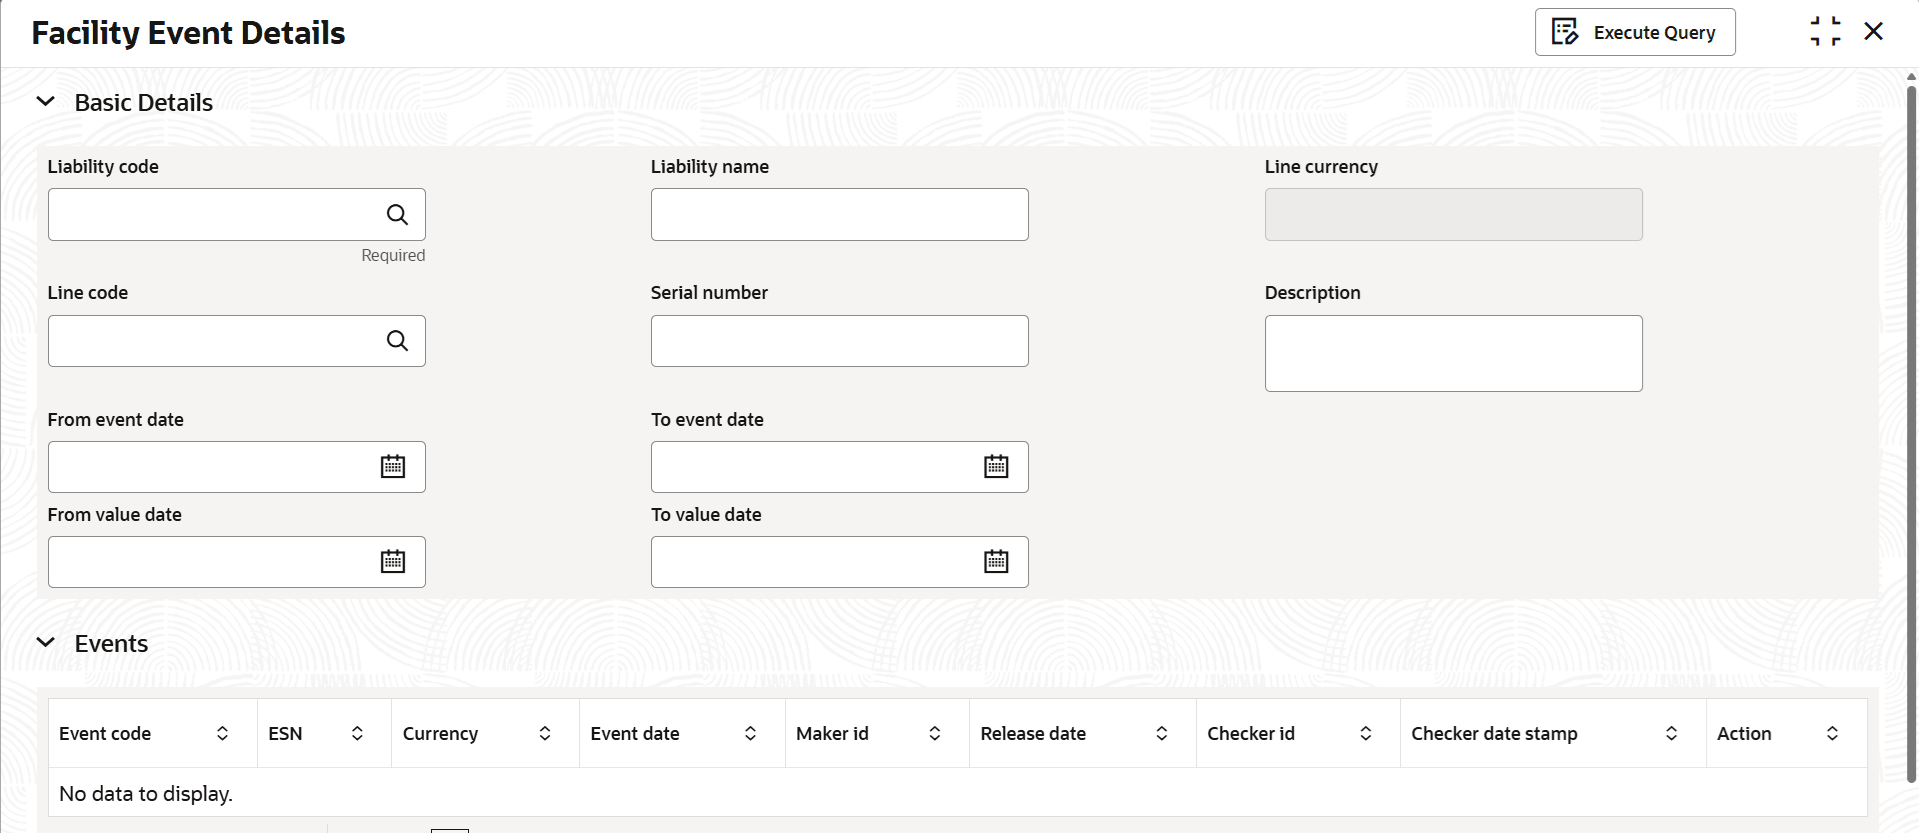
Task: Sort the Currency column
Action: [x=545, y=734]
